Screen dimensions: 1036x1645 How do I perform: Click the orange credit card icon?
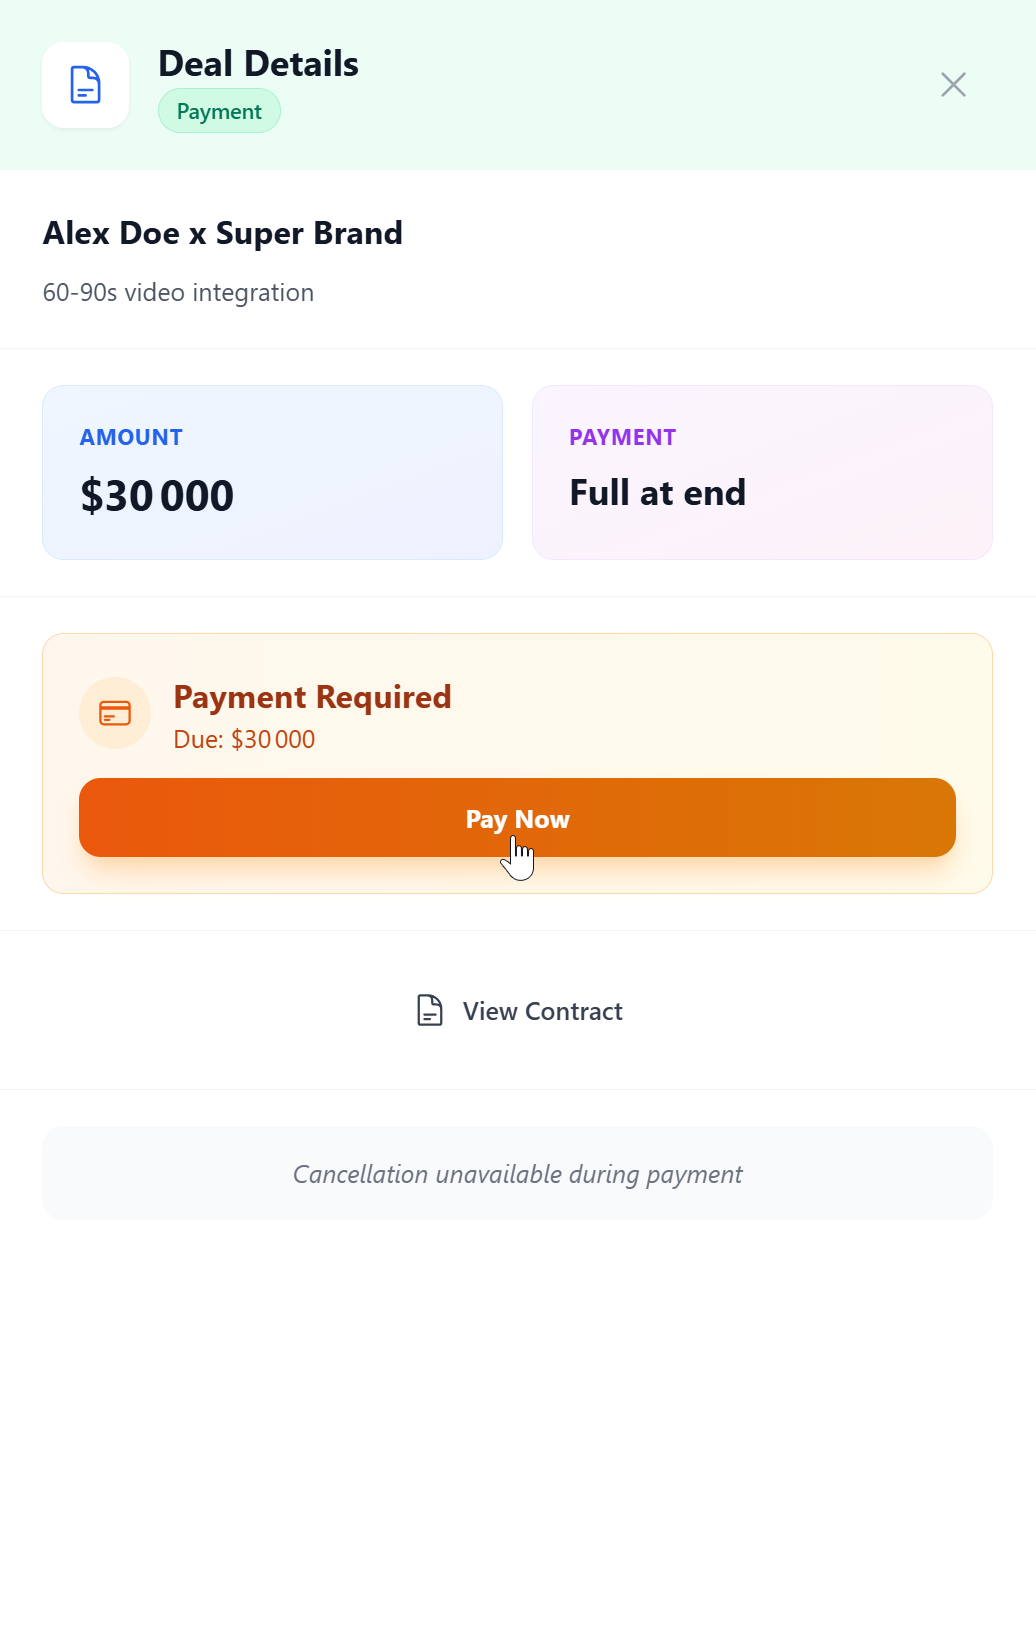pos(115,713)
